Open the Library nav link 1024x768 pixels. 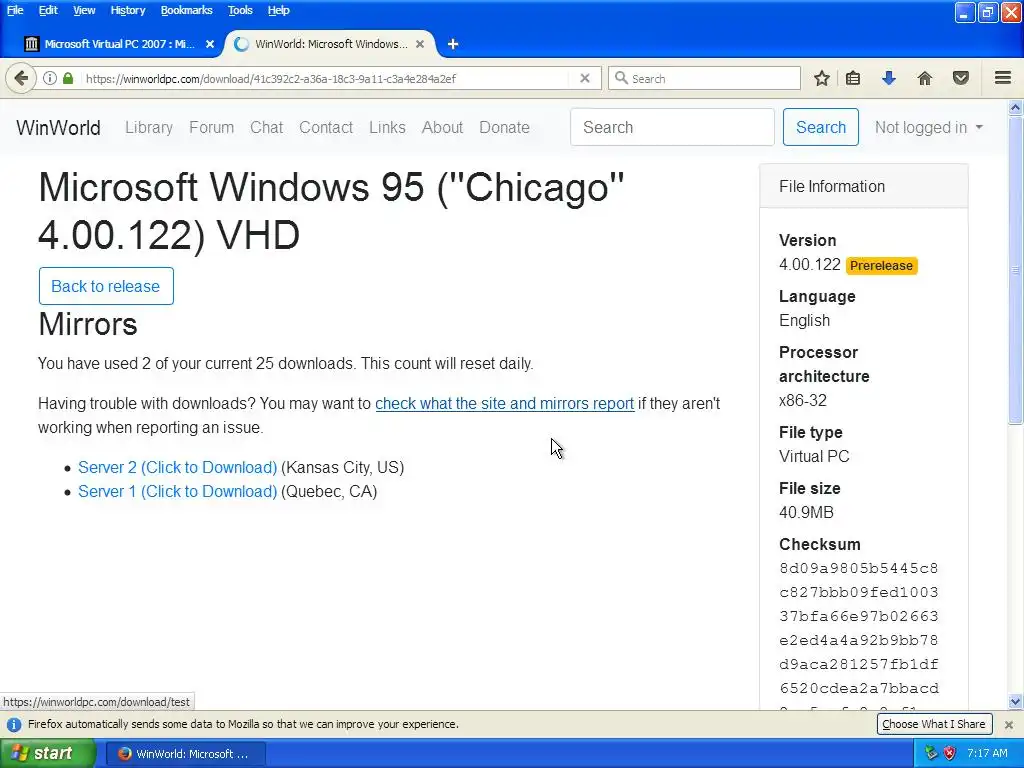[x=149, y=127]
